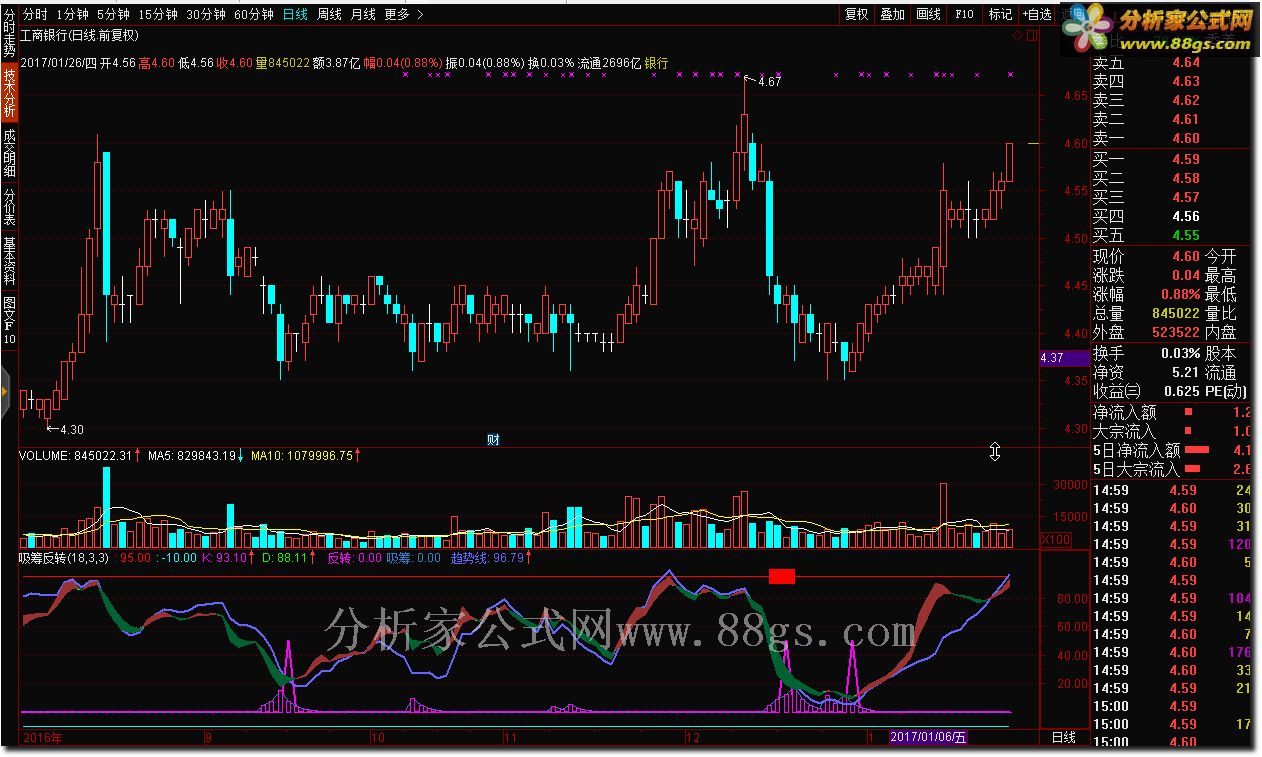Open the 分价表 side tab
Image resolution: width=1262 pixels, height=757 pixels.
(x=9, y=208)
